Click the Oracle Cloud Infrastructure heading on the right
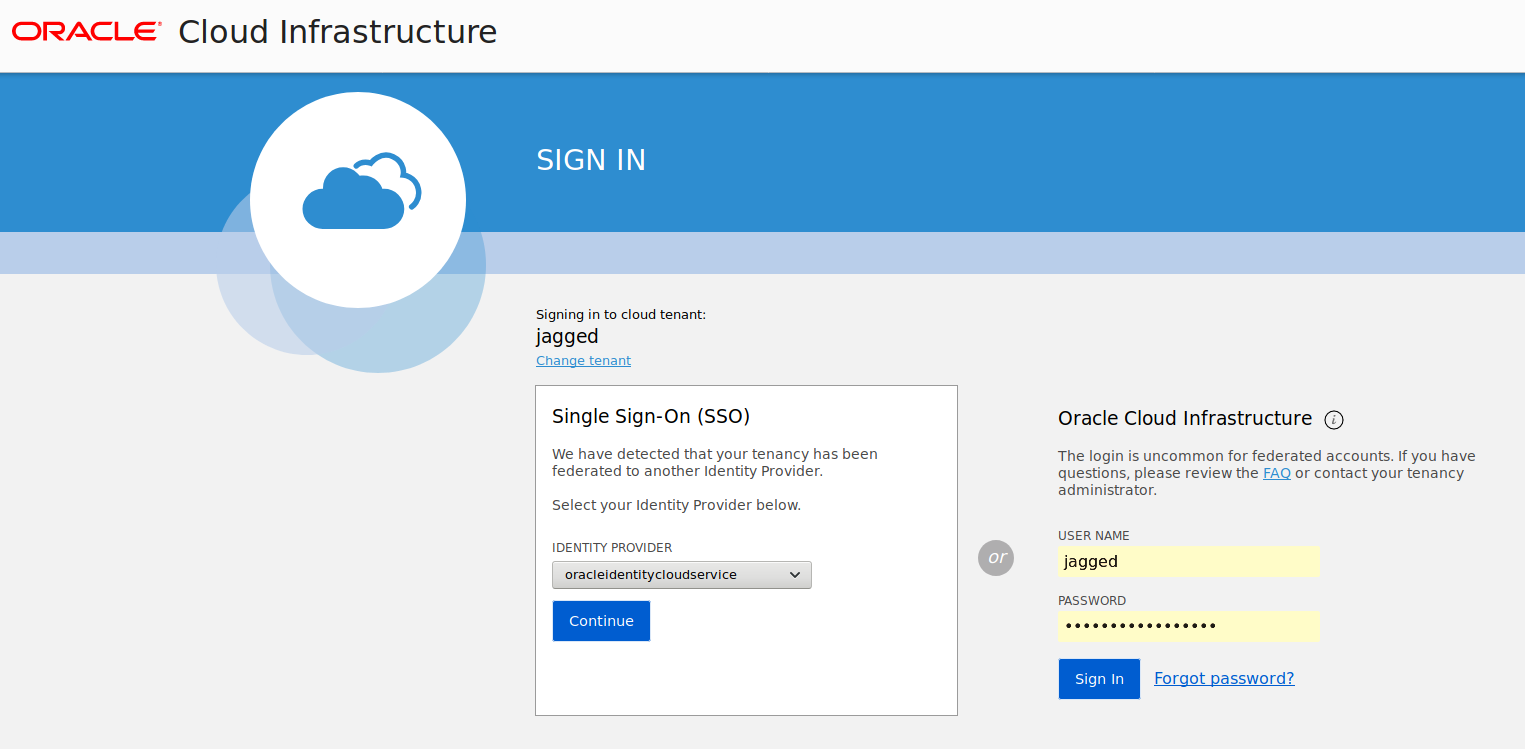The width and height of the screenshot is (1525, 749). pyautogui.click(x=1185, y=418)
